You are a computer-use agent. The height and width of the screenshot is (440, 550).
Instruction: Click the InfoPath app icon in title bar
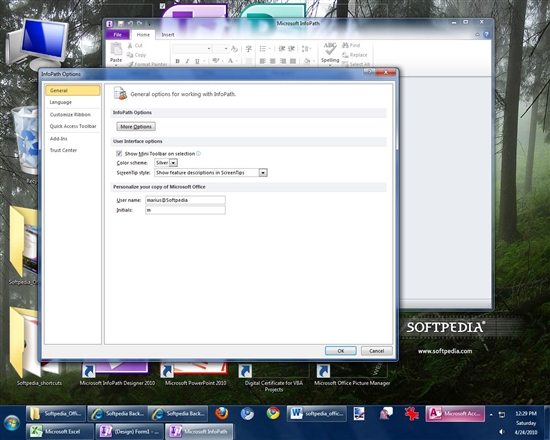pyautogui.click(x=109, y=24)
